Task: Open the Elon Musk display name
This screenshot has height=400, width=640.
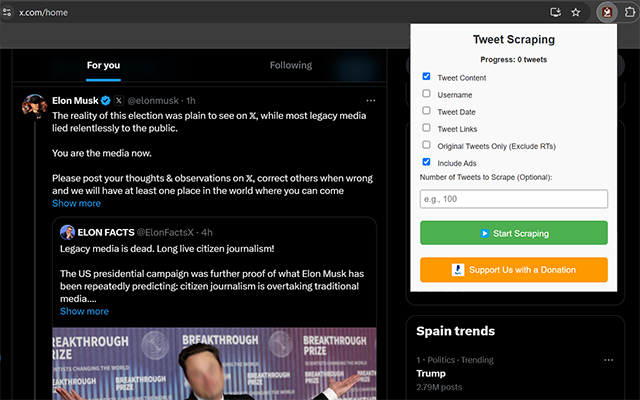Action: 75,100
